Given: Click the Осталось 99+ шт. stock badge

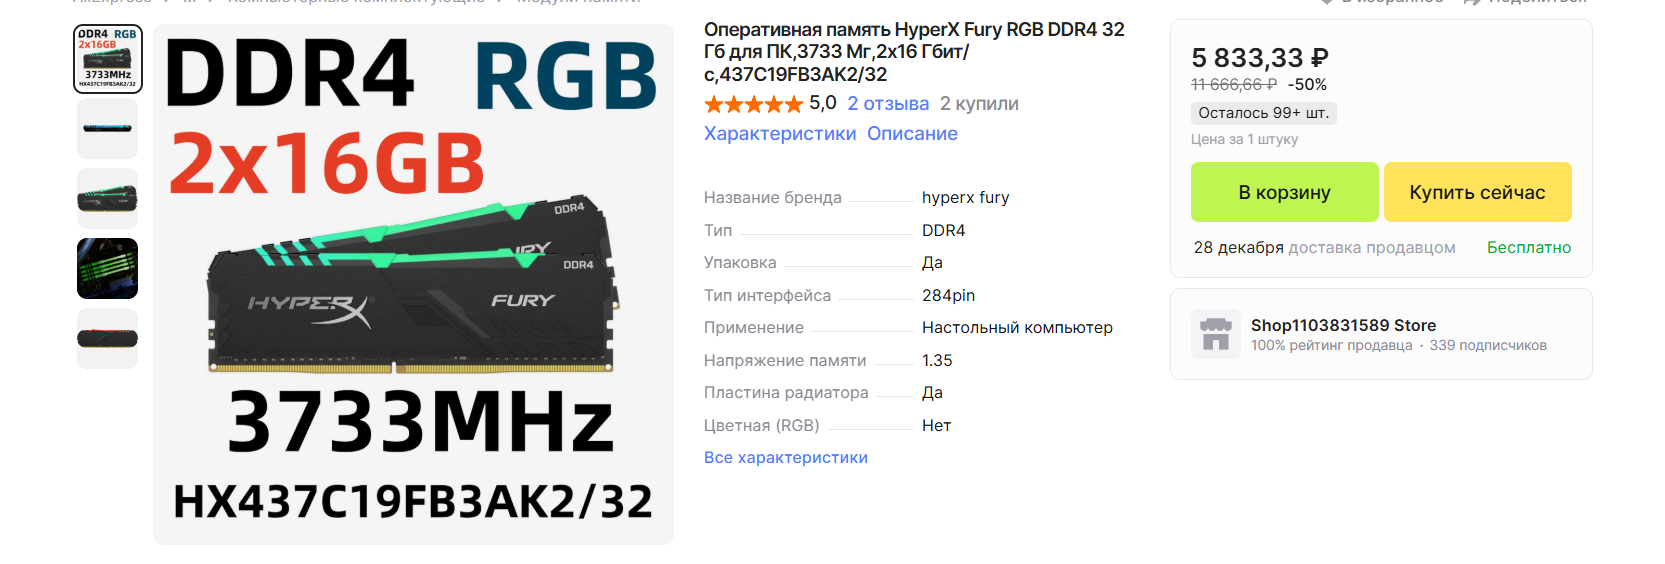Looking at the screenshot, I should click(x=1264, y=113).
